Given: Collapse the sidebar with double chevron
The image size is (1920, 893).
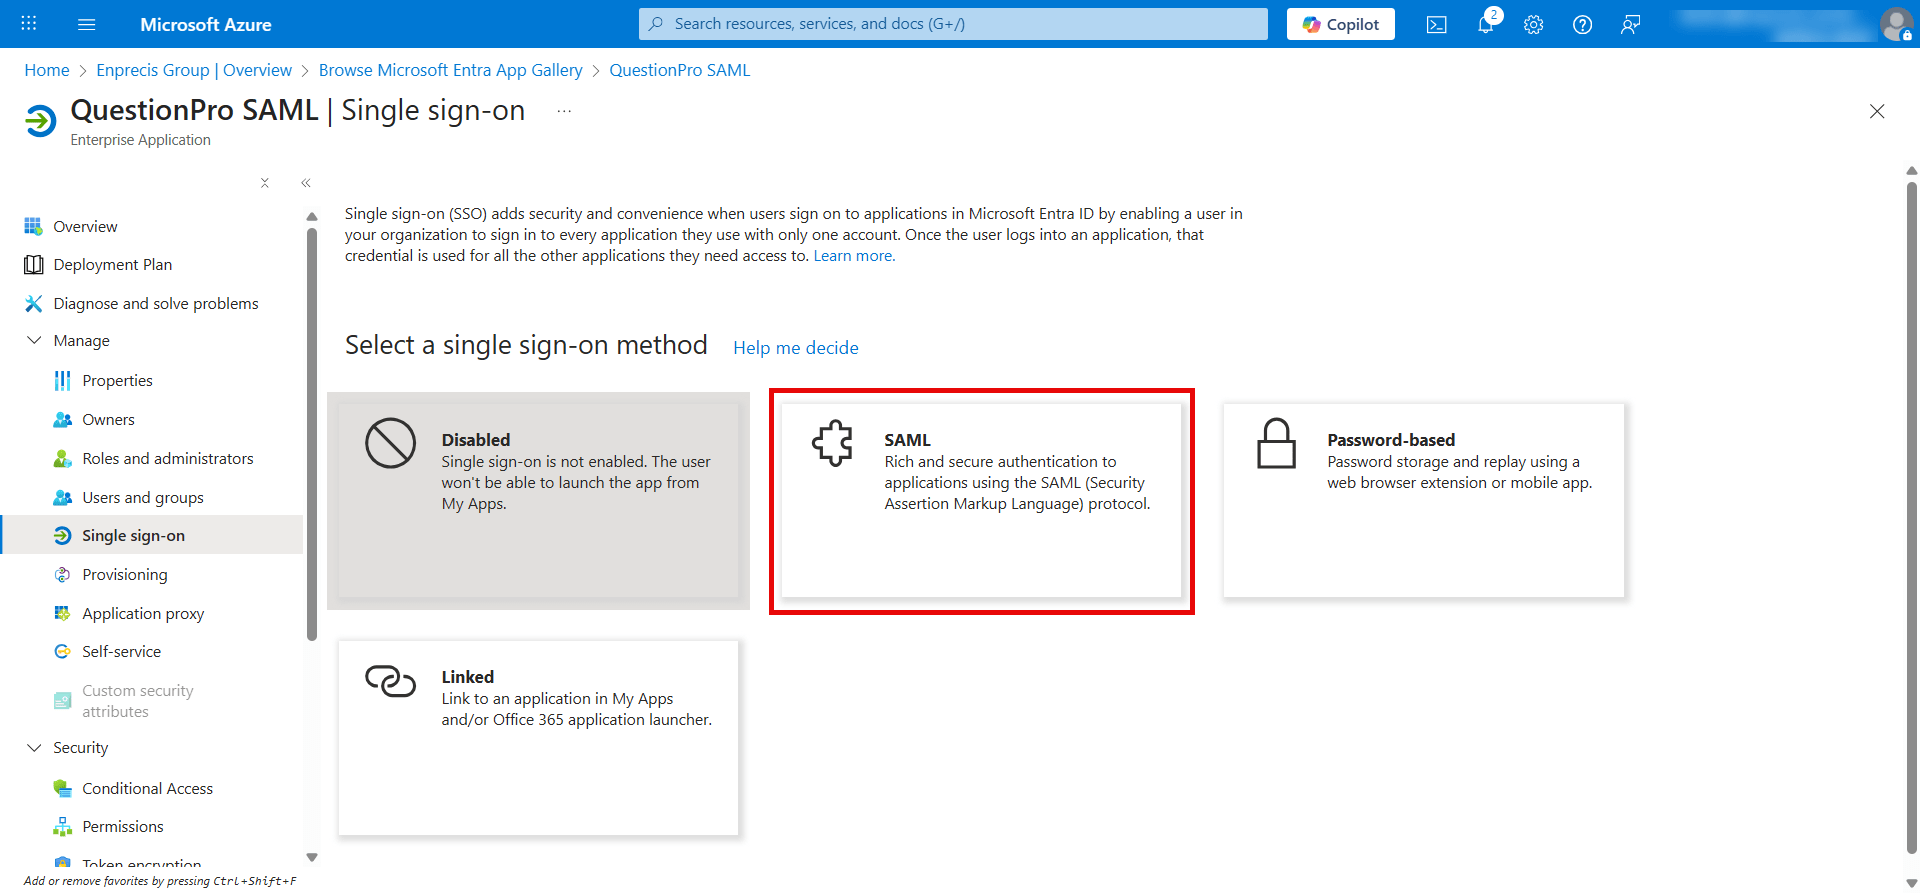Looking at the screenshot, I should click(x=306, y=183).
